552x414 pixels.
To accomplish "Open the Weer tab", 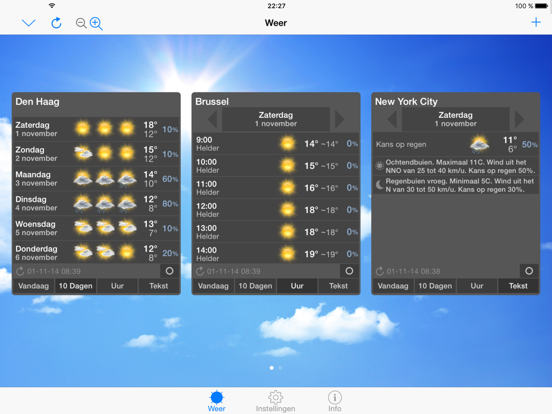I will [x=217, y=401].
